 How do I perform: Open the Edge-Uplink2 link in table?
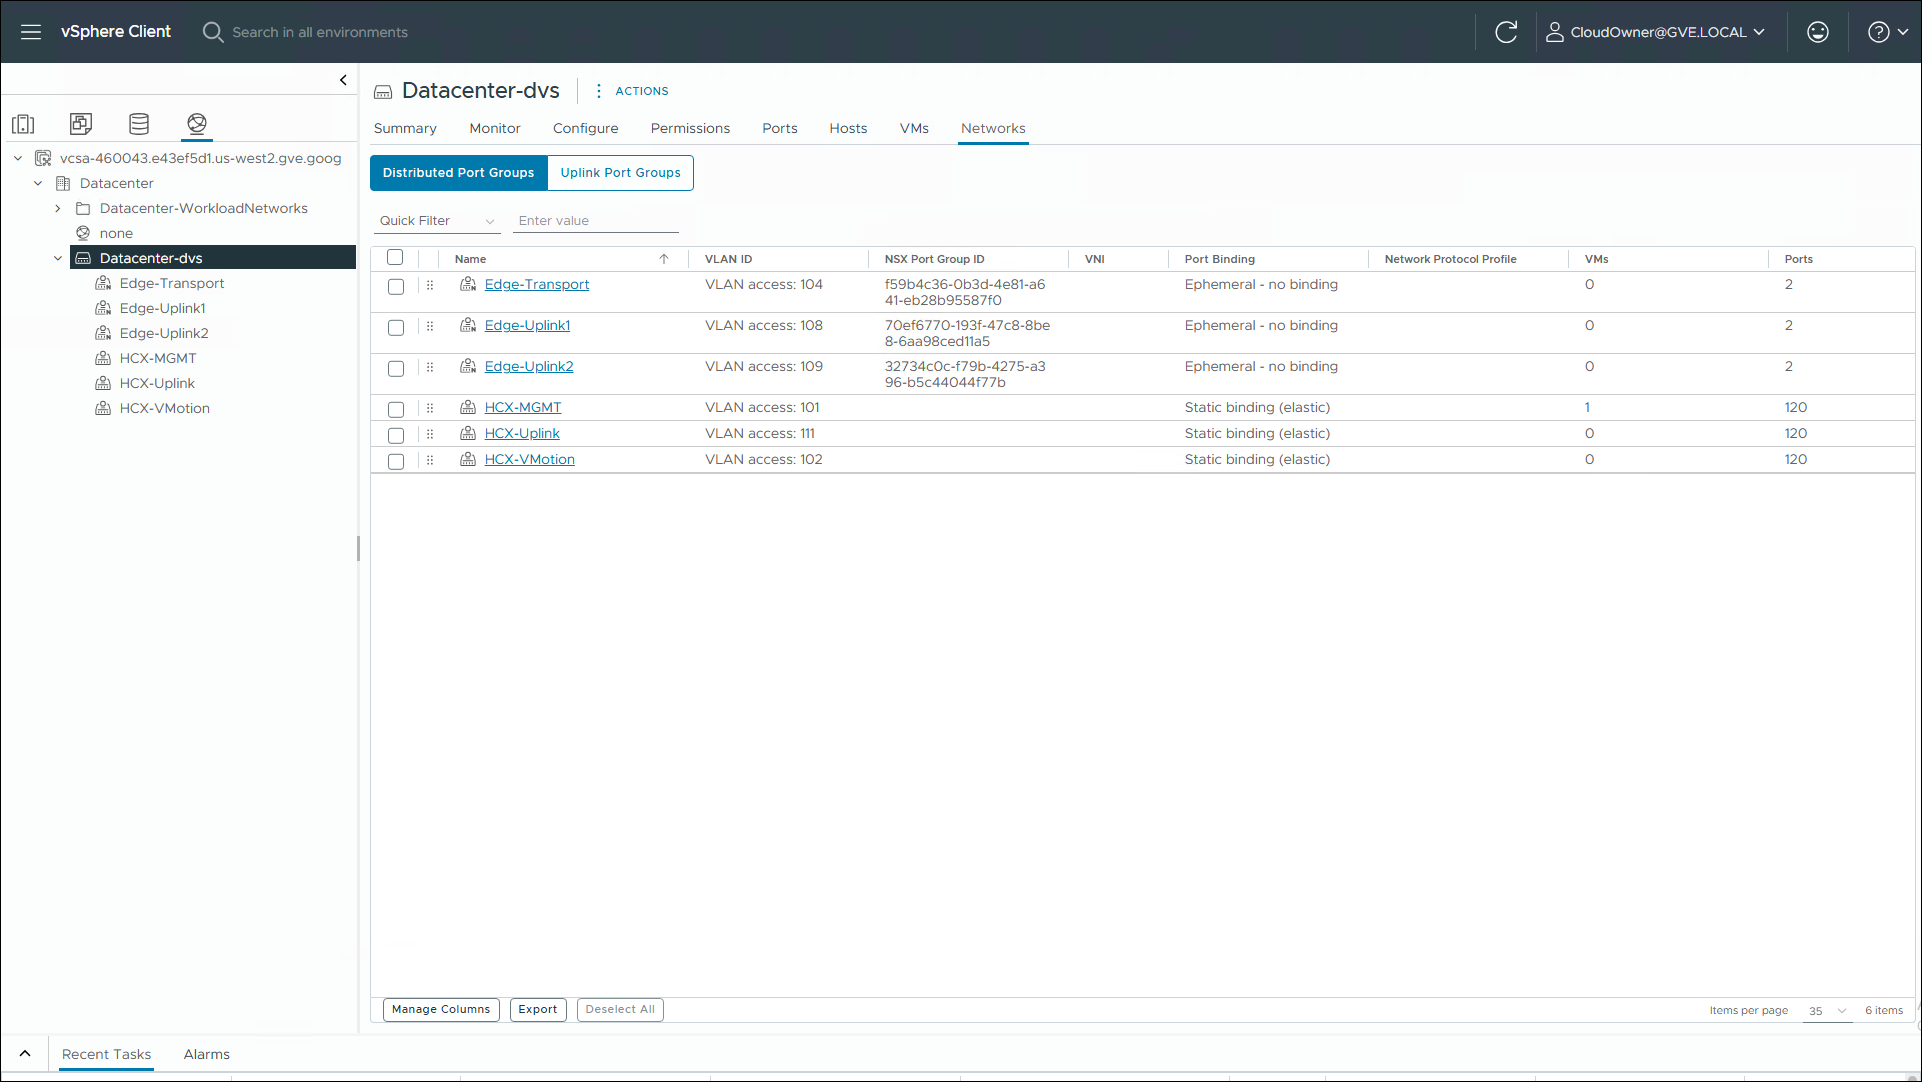click(529, 367)
